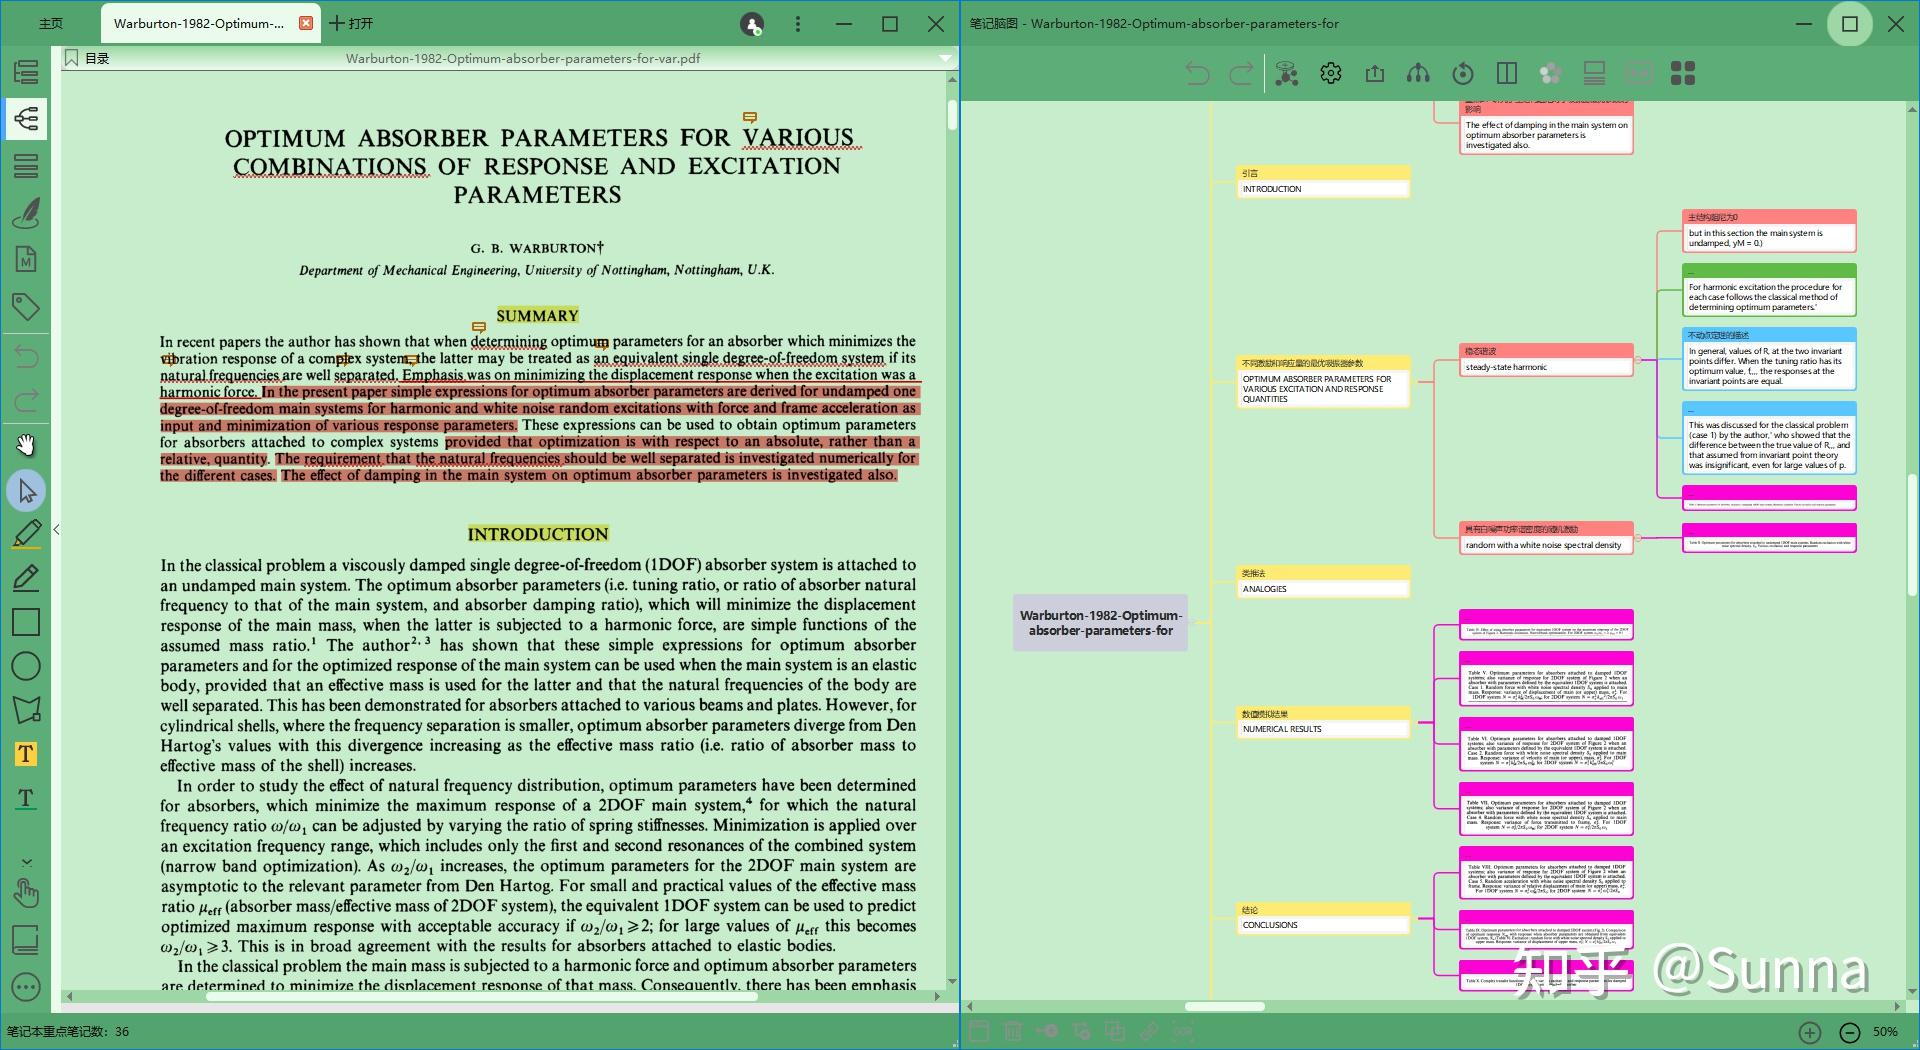Expand more tools with the sidebar chevron
Screen dimensions: 1920x1050
pyautogui.click(x=27, y=862)
